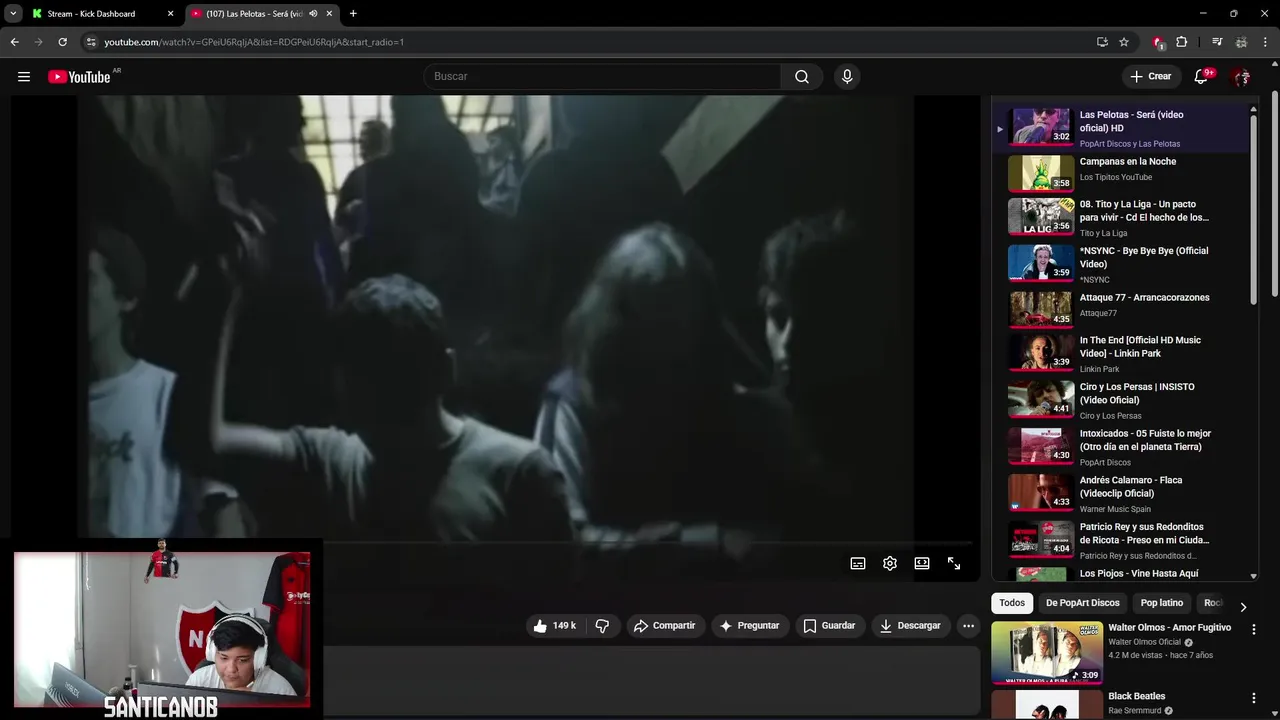Screen dimensions: 1280x720
Task: Open Chrome tab search dropdown
Action: 13,14
